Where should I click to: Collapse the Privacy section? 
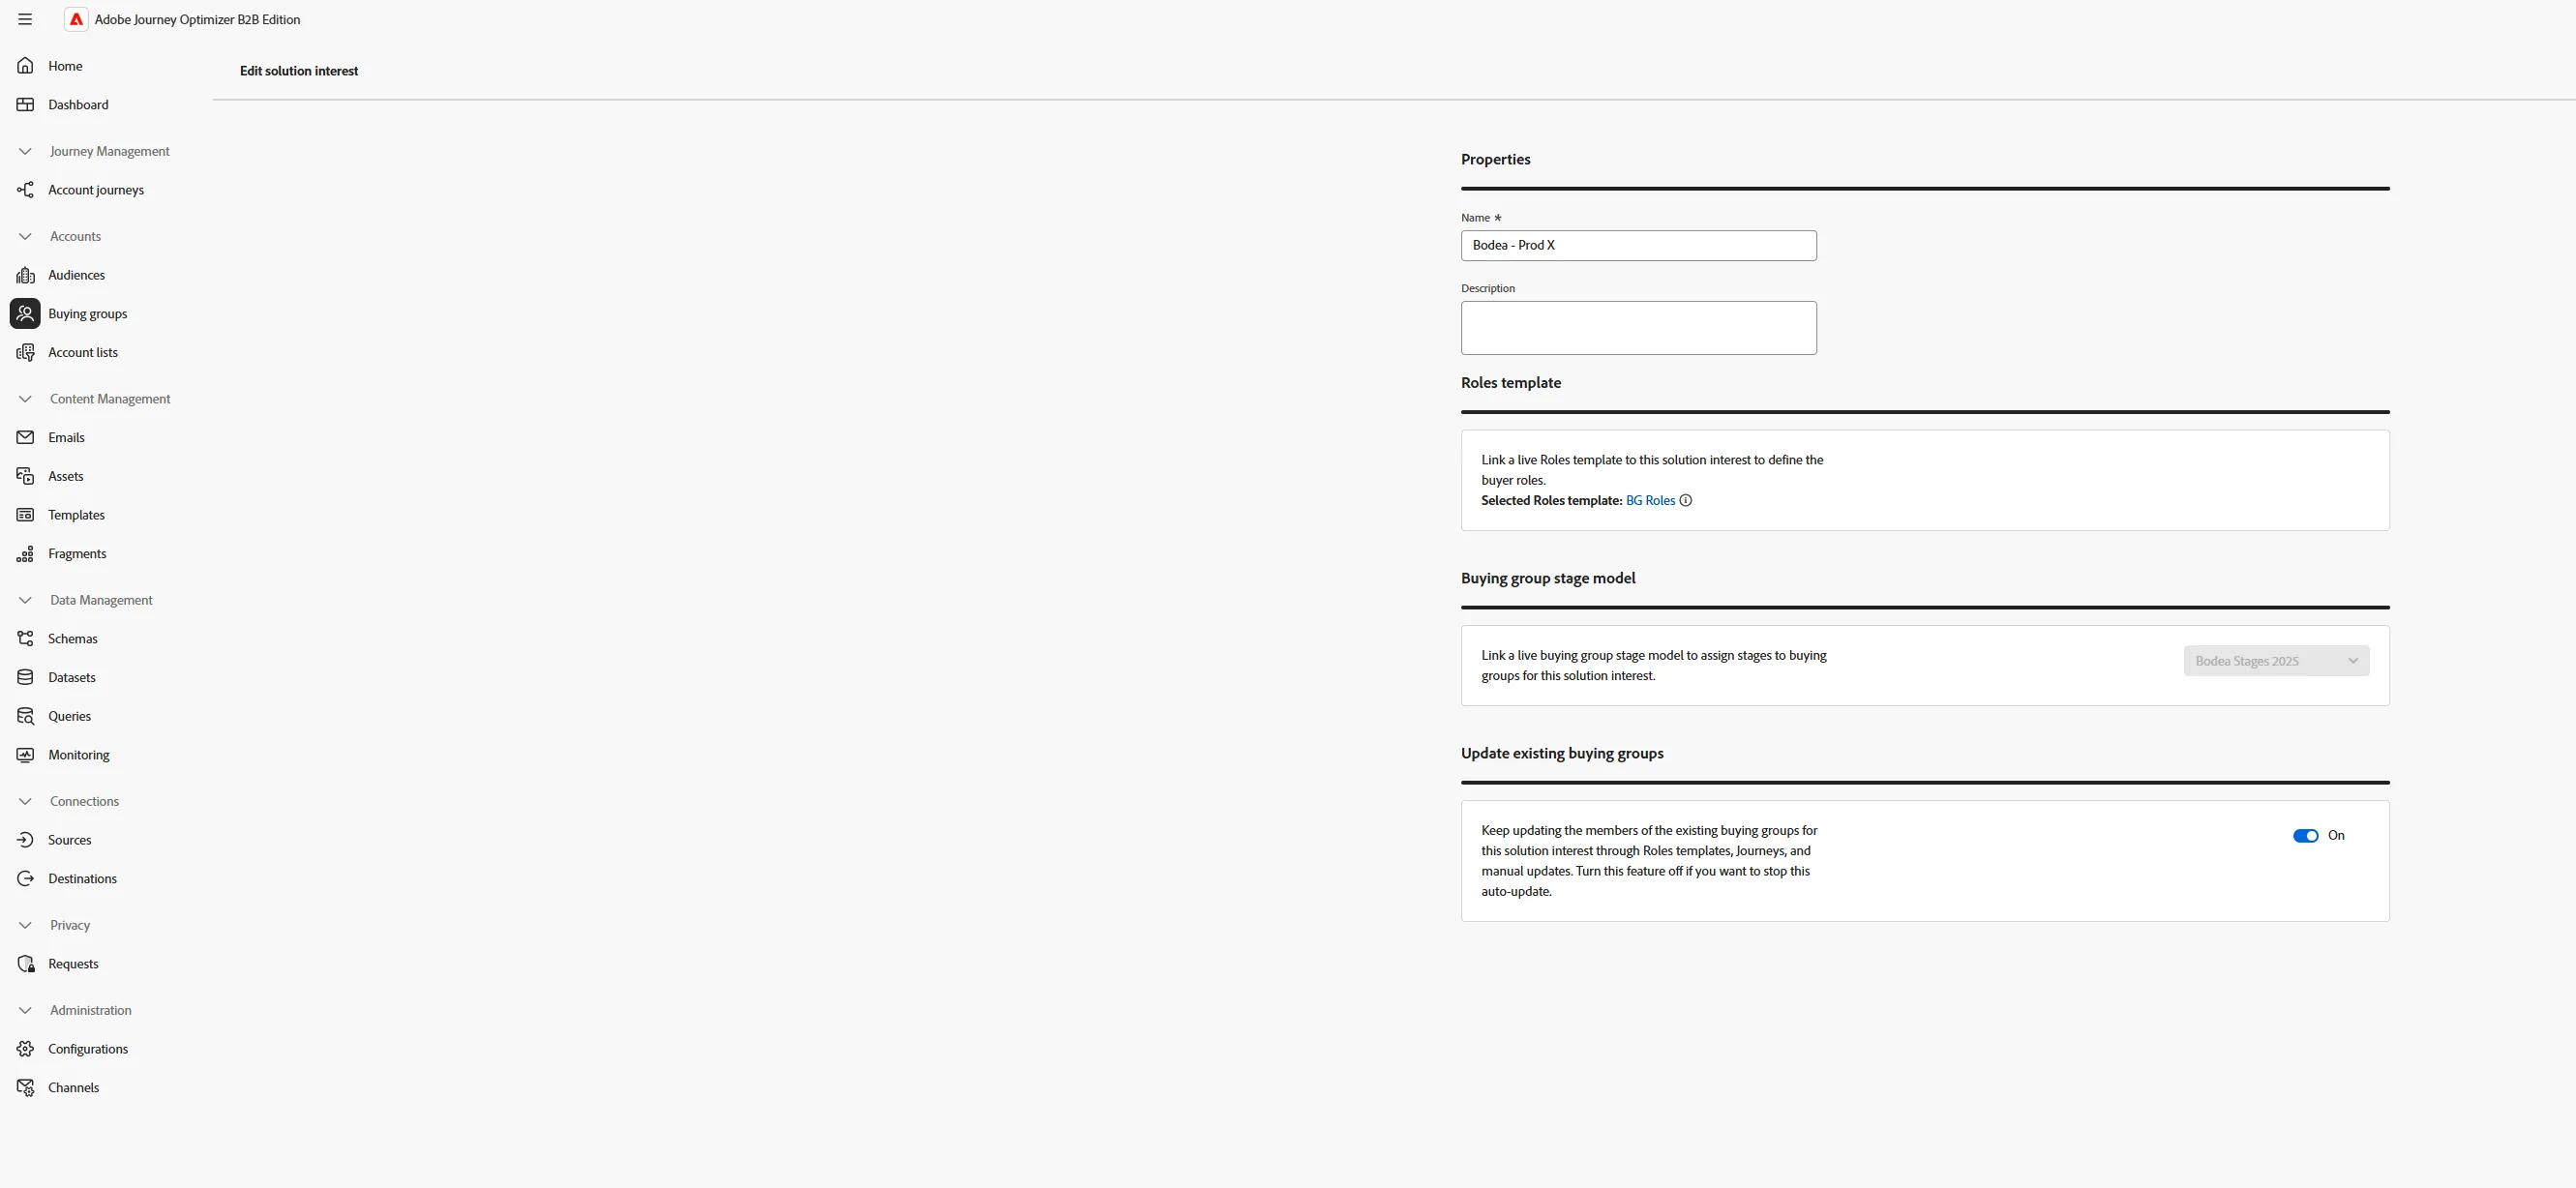point(25,926)
